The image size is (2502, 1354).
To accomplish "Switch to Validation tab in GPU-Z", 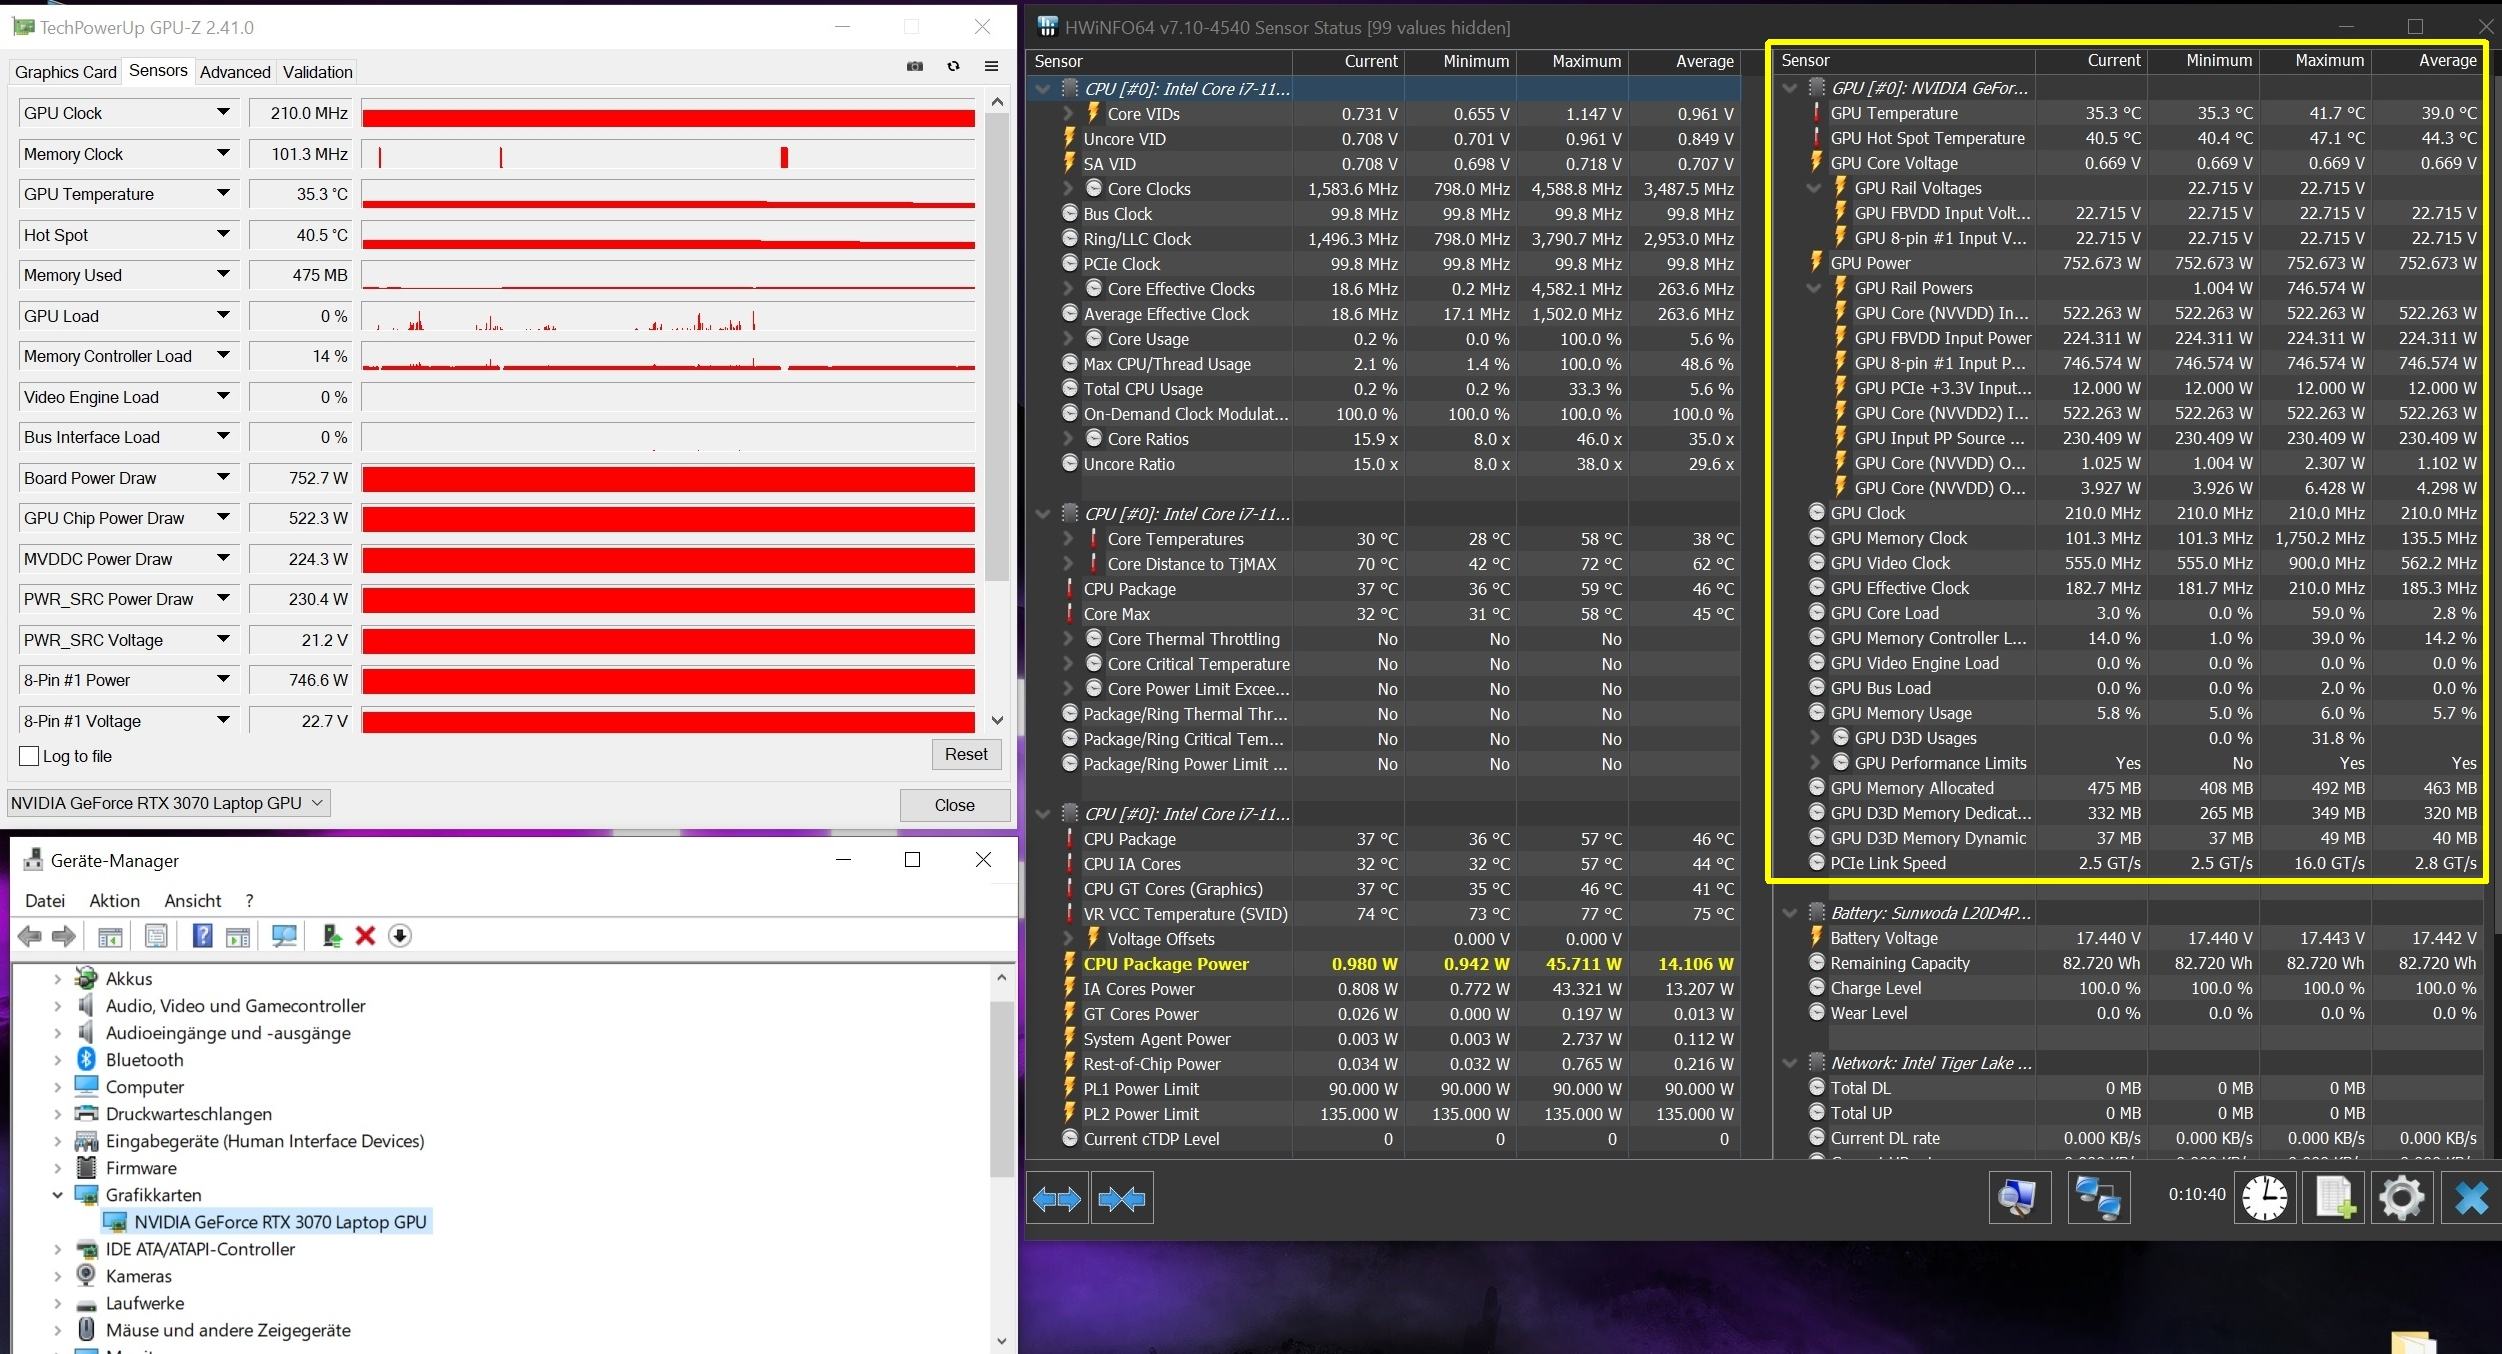I will click(317, 71).
